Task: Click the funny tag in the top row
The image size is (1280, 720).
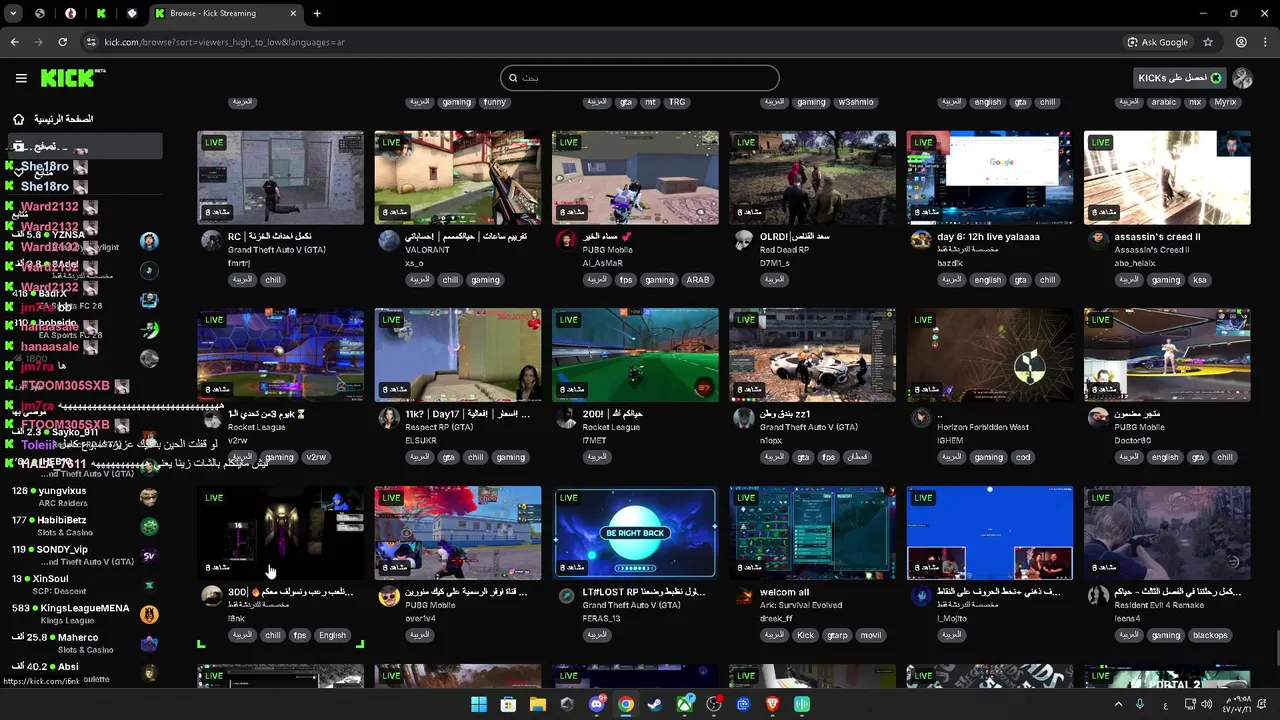Action: click(x=494, y=102)
